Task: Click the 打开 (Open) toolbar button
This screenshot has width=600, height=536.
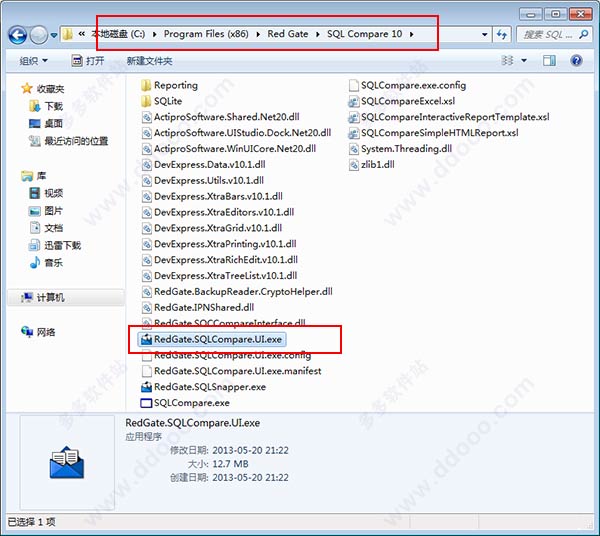Action: (x=88, y=61)
